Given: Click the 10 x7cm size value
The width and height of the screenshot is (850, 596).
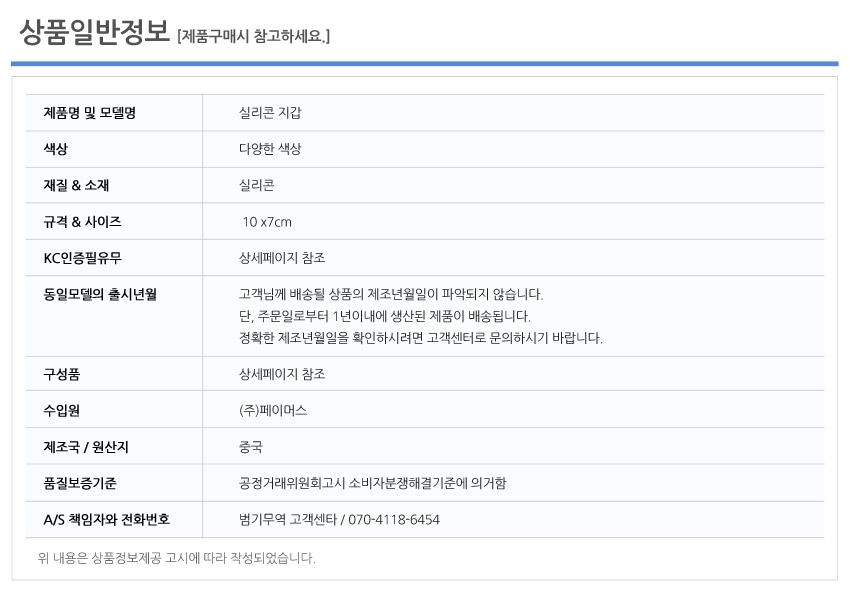Looking at the screenshot, I should click(x=267, y=222).
